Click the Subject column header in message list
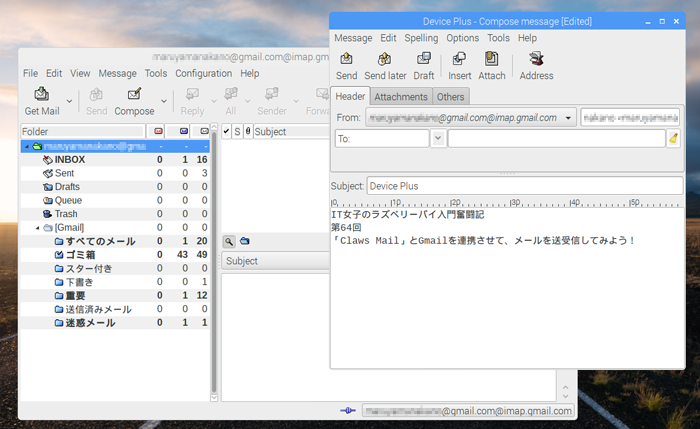Screen dimensions: 700x429 point(291,131)
